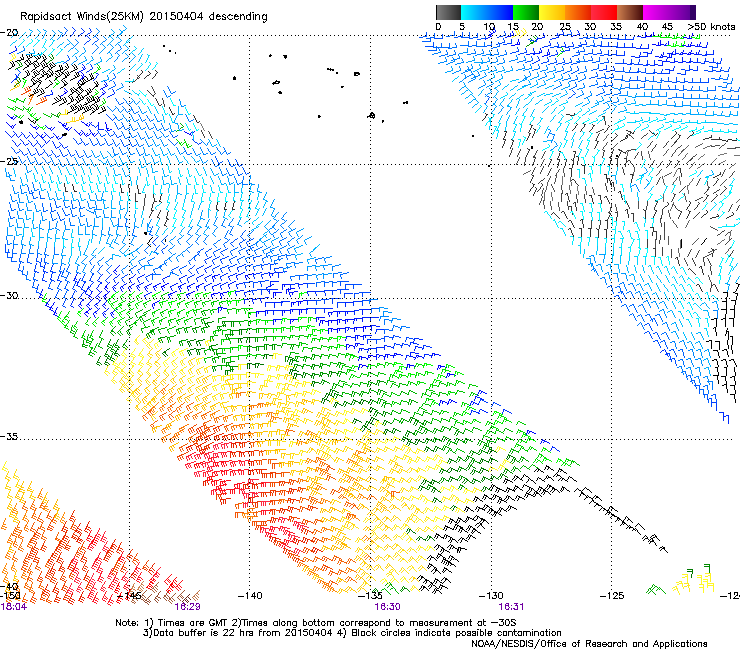Viewport: 740px width, 650px height.
Task: Pick the brown 35-40 knots legend color
Action: [630, 12]
